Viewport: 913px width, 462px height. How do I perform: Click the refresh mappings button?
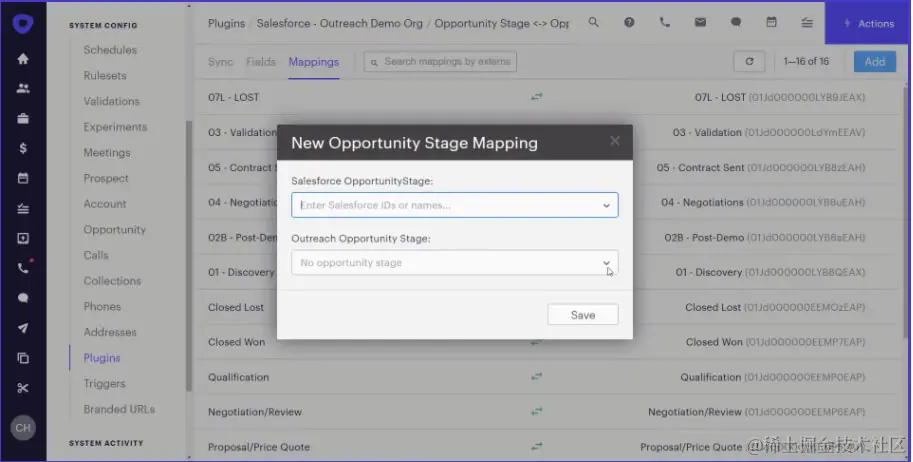[749, 62]
